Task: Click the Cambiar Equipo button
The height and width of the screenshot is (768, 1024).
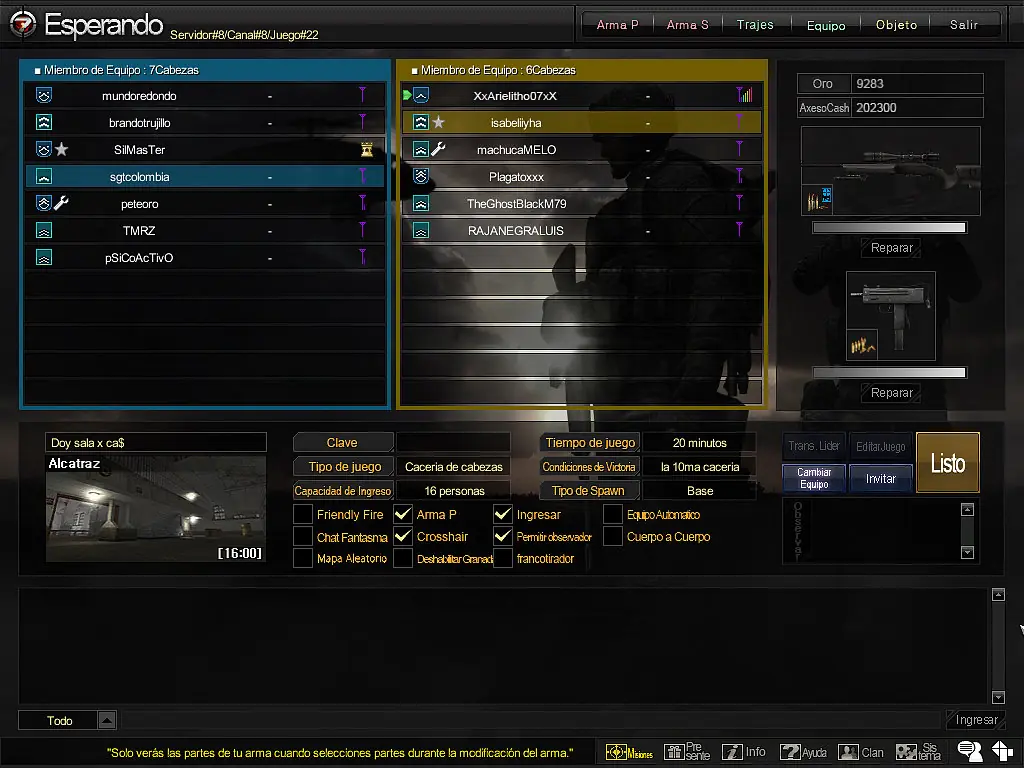Action: coord(814,478)
